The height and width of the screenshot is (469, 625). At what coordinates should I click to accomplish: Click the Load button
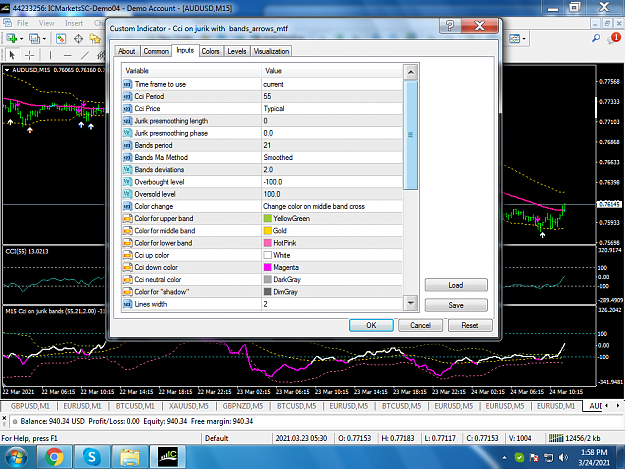pyautogui.click(x=456, y=285)
